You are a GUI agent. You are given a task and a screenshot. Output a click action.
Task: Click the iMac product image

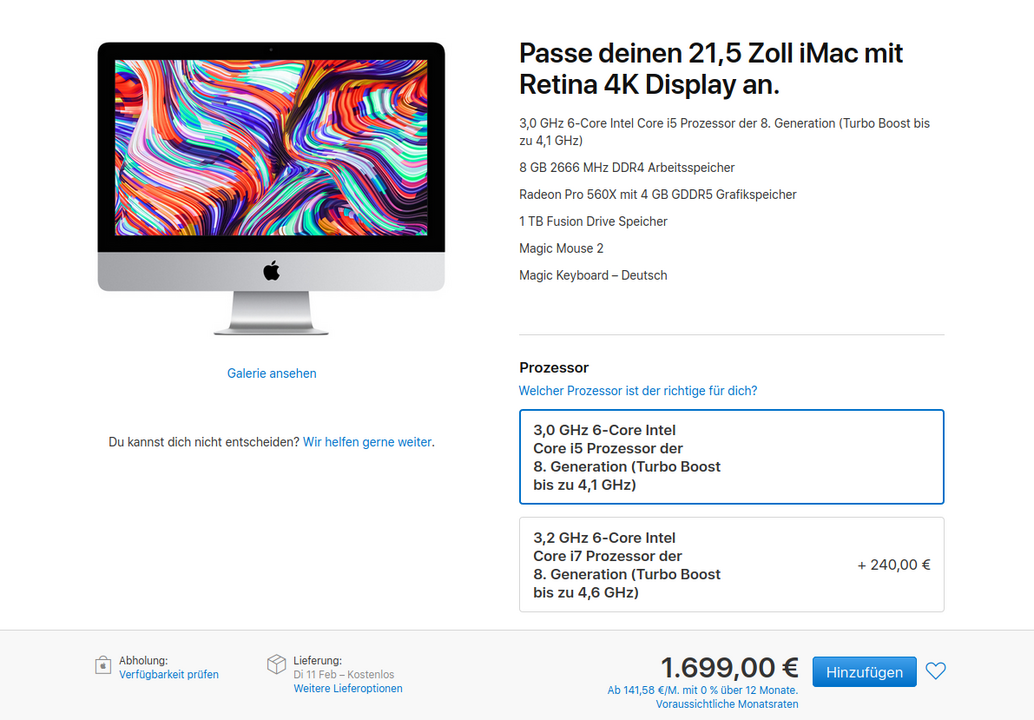click(x=271, y=189)
